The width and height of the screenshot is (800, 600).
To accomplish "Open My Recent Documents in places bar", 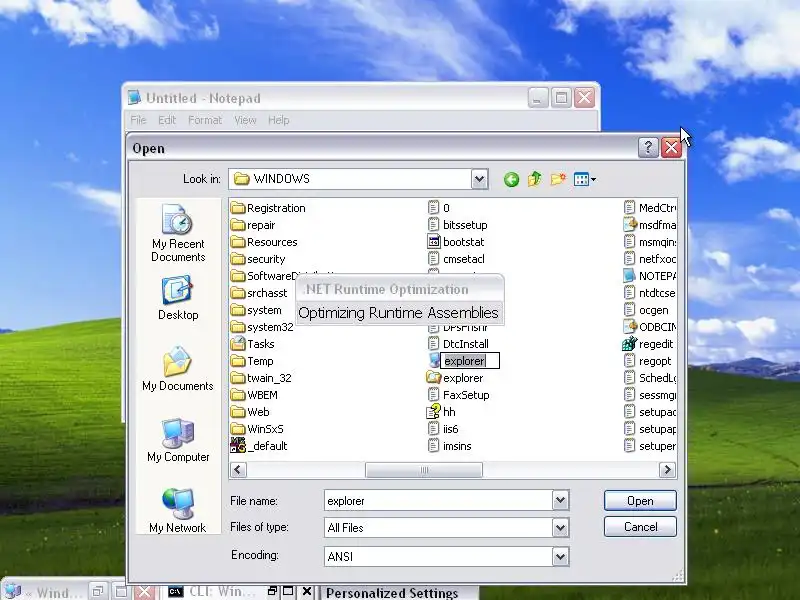I will 178,233.
